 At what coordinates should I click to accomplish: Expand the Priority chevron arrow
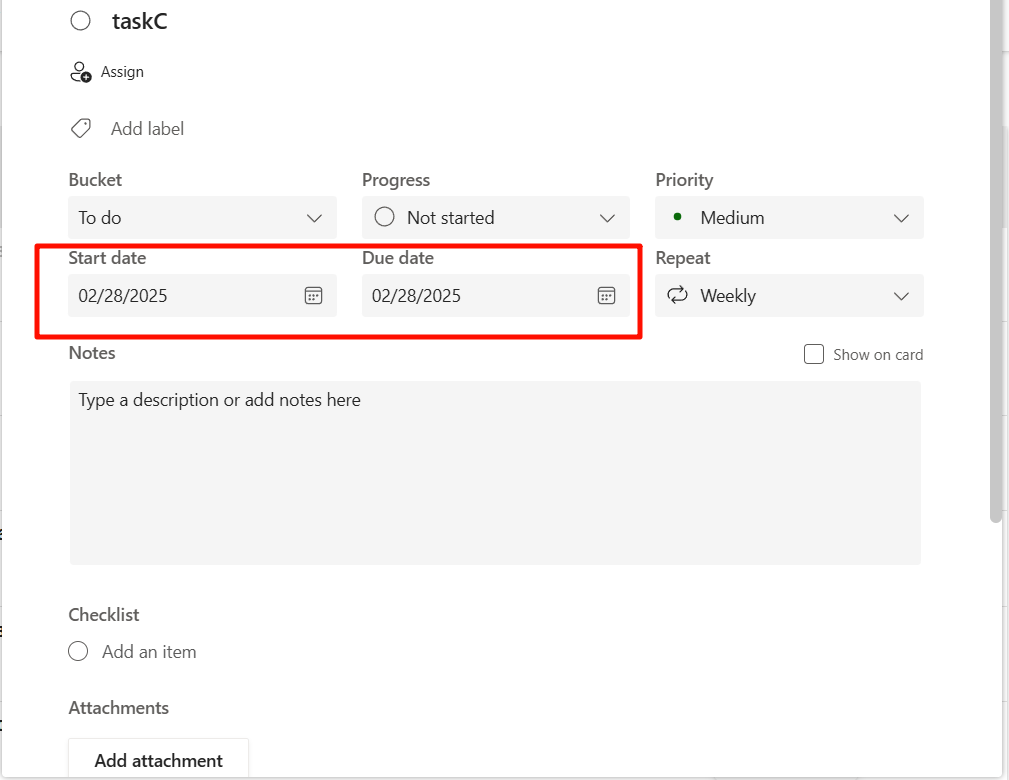[x=901, y=218]
